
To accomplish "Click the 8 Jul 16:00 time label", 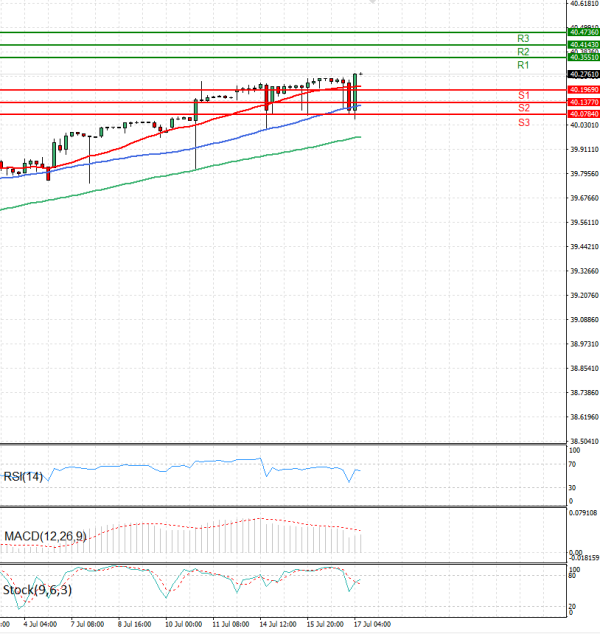I will click(135, 624).
